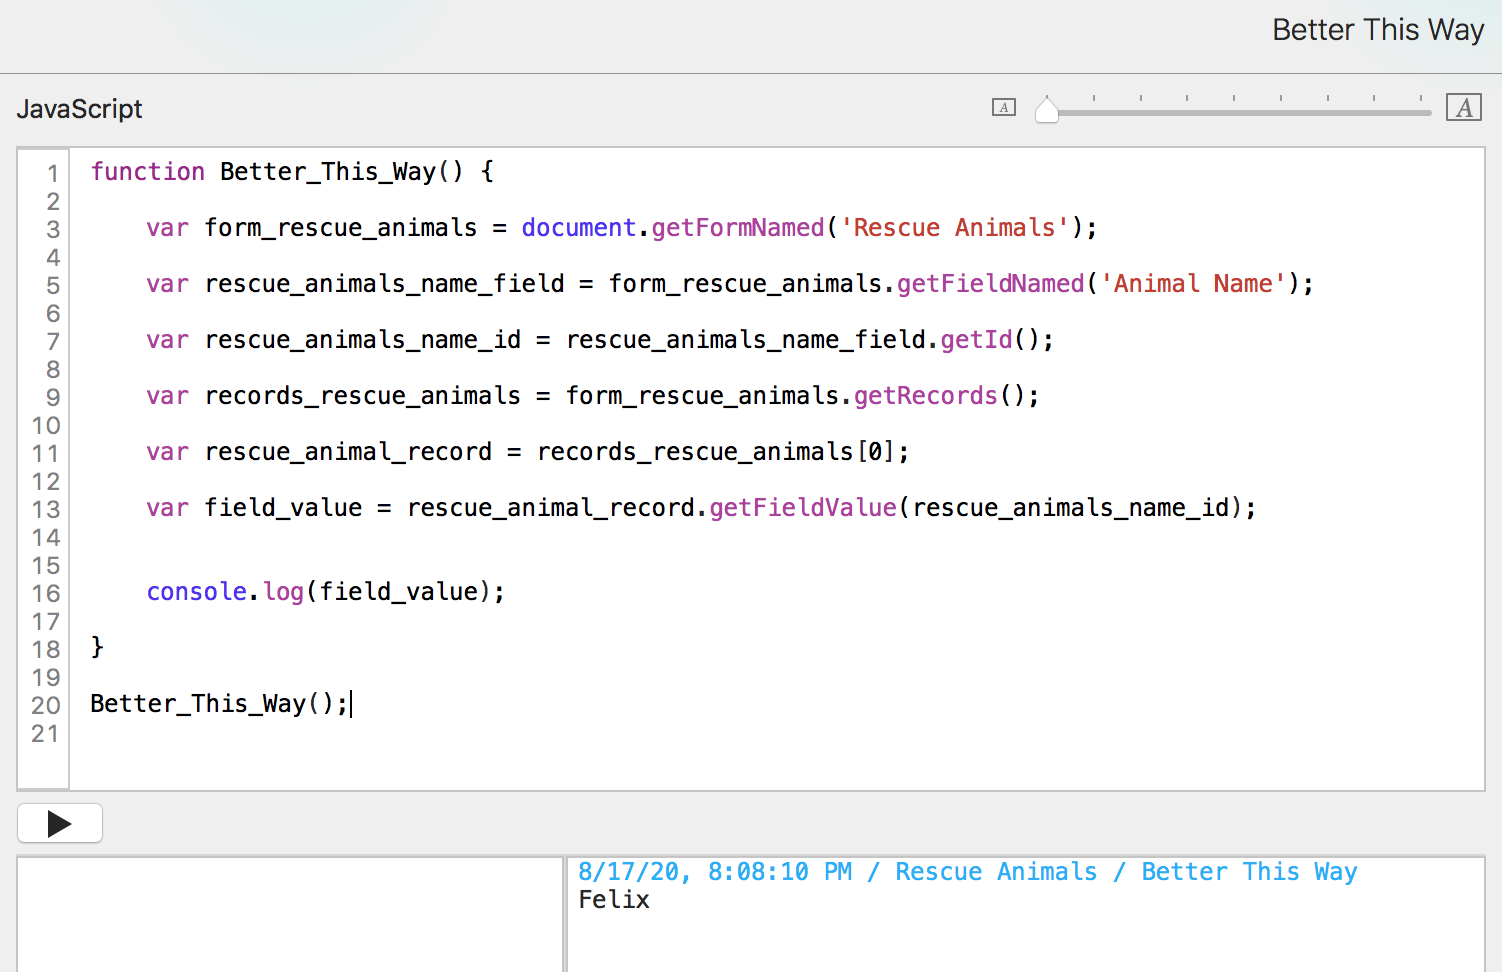Click the getFieldValue method call
This screenshot has height=972, width=1502.
pyautogui.click(x=802, y=508)
